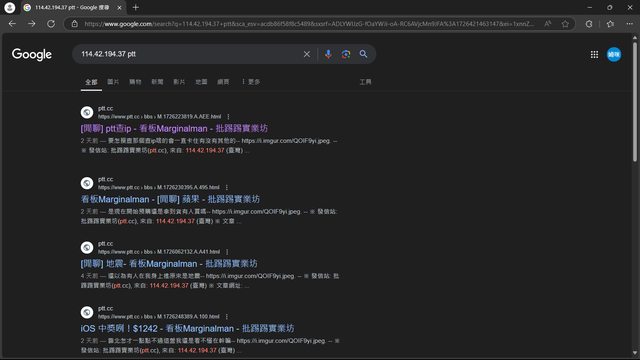Image resolution: width=640 pixels, height=360 pixels.
Task: Open the three-dot options for the first ptt.cc result
Action: tap(228, 117)
